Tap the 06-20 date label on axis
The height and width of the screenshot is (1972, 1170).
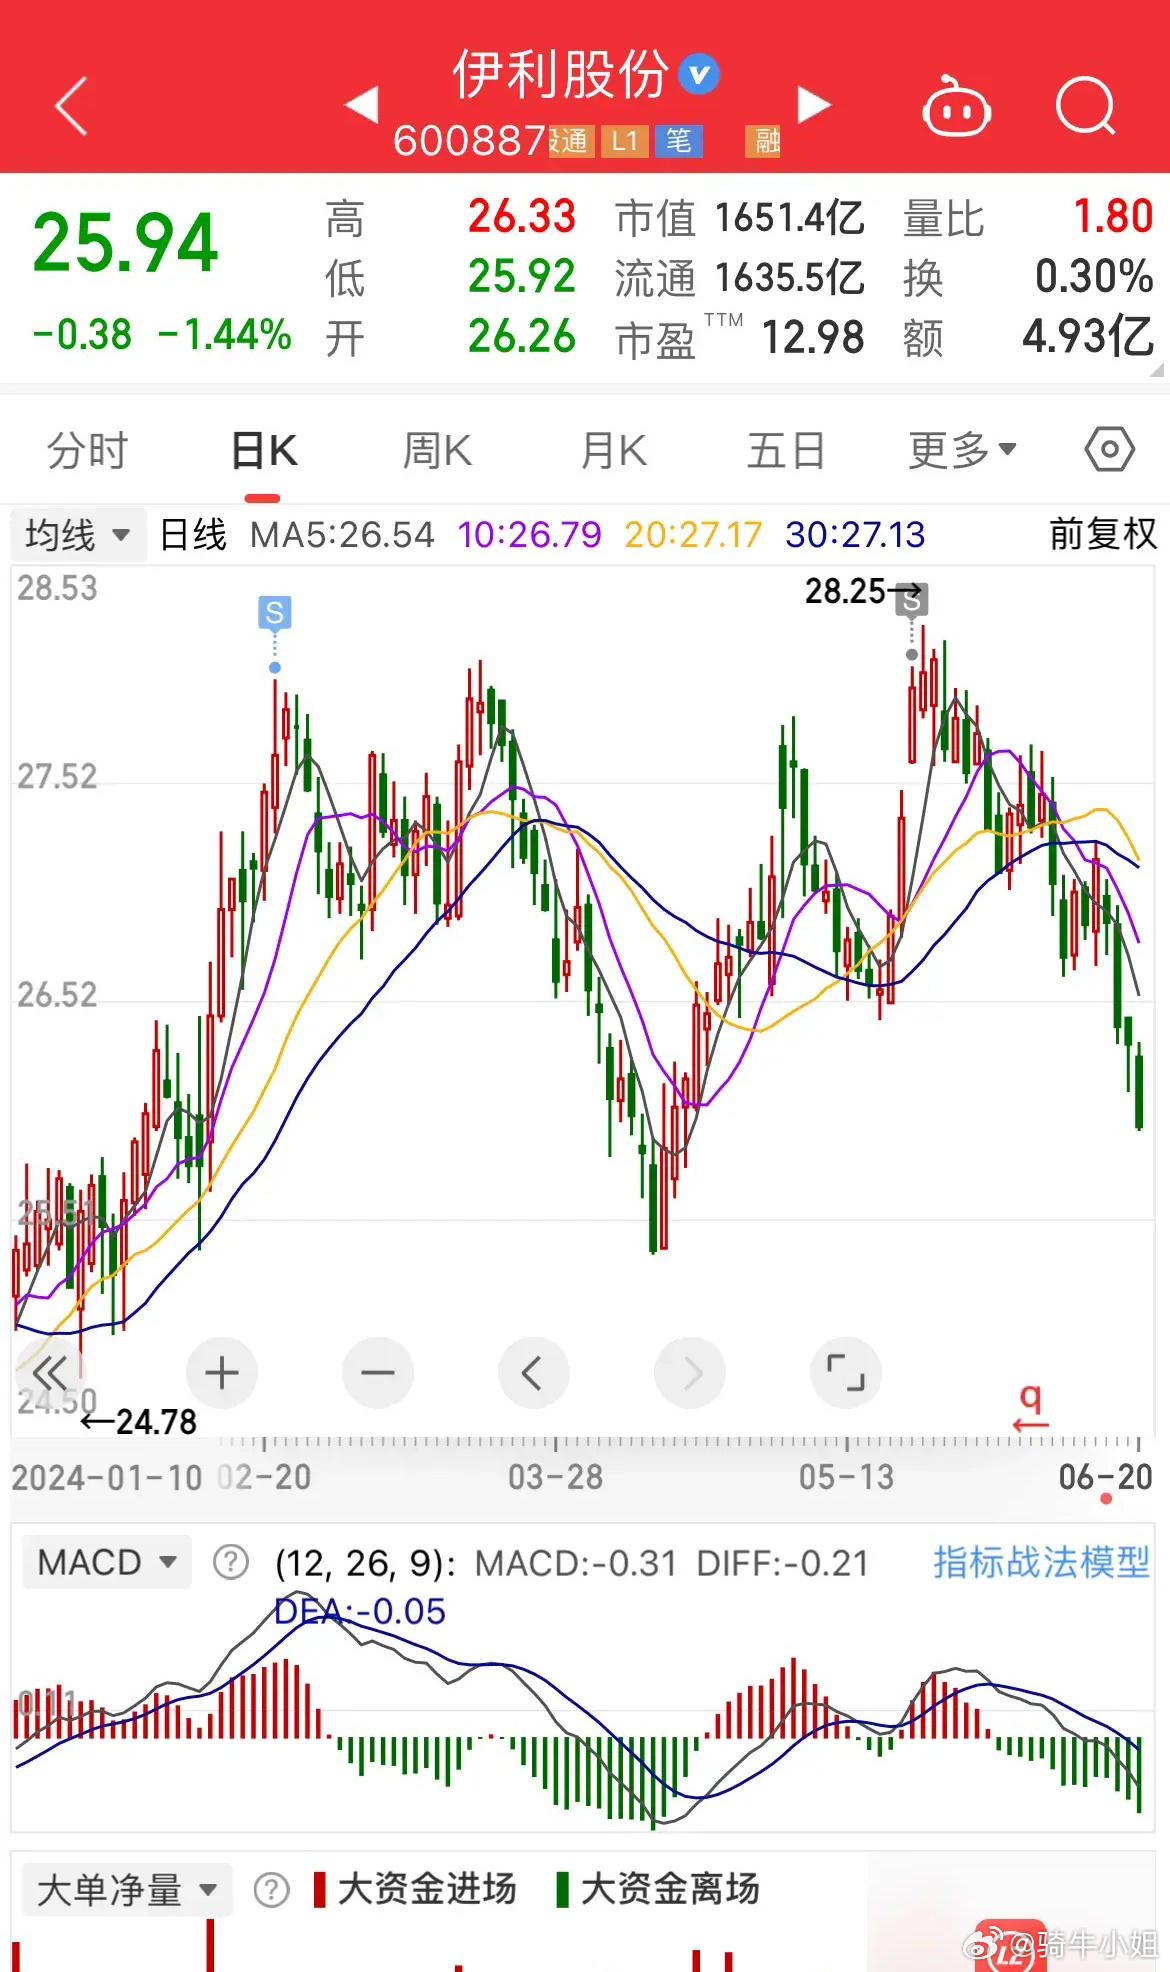tap(1106, 1477)
